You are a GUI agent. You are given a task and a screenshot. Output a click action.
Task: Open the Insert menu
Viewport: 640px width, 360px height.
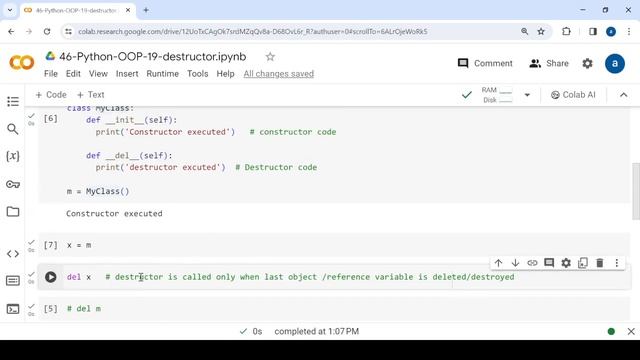[127, 74]
